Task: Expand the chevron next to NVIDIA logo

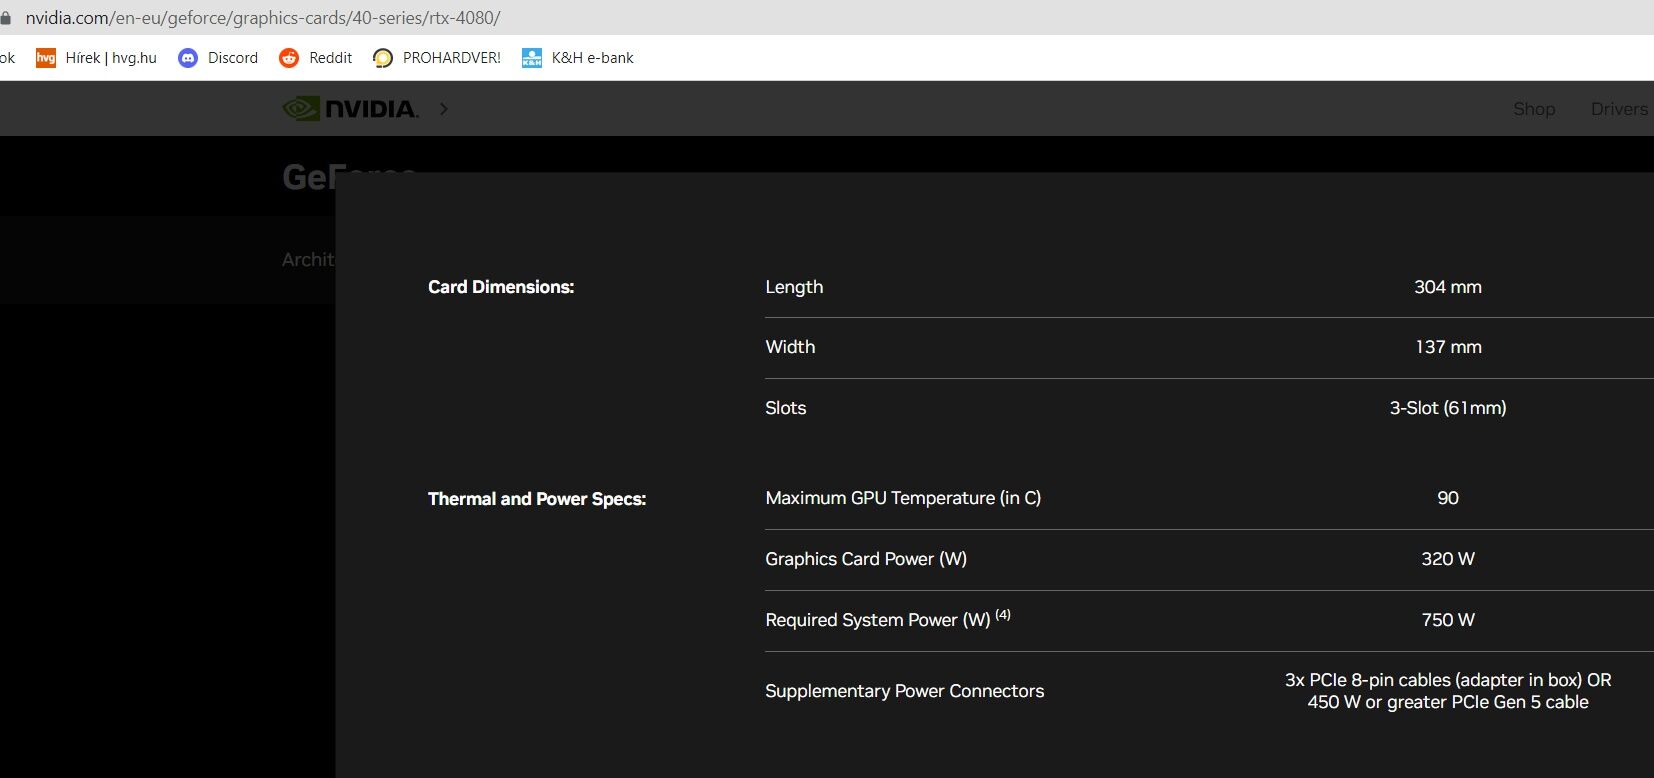Action: point(444,108)
